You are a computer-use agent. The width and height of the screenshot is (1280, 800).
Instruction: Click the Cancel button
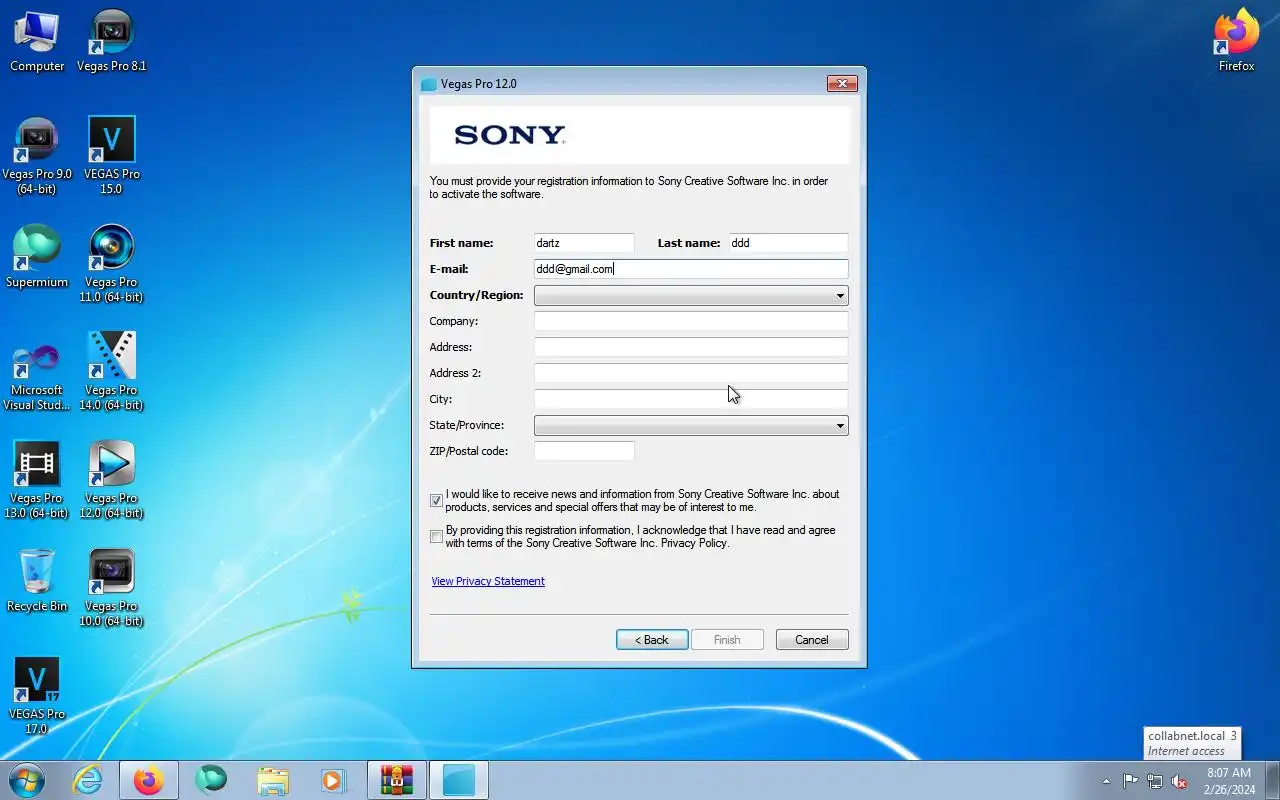click(812, 640)
